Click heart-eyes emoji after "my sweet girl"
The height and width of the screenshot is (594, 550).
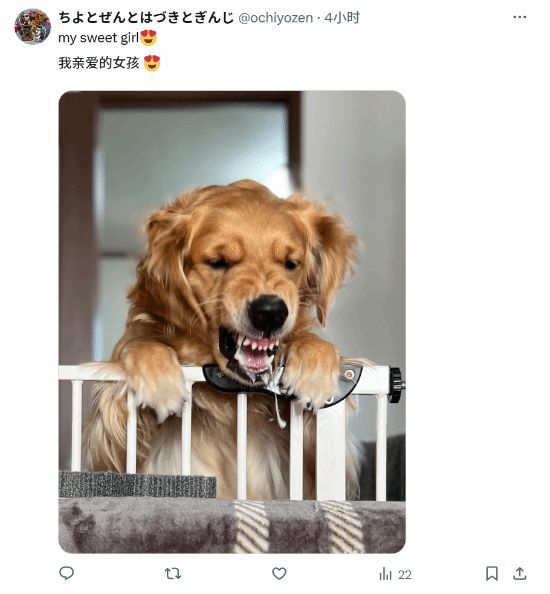[150, 38]
